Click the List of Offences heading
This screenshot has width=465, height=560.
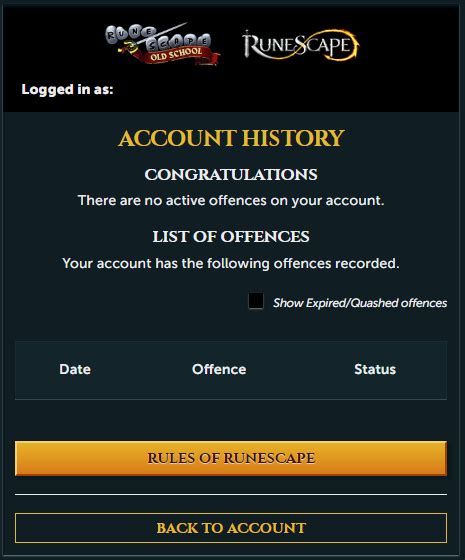tap(231, 236)
